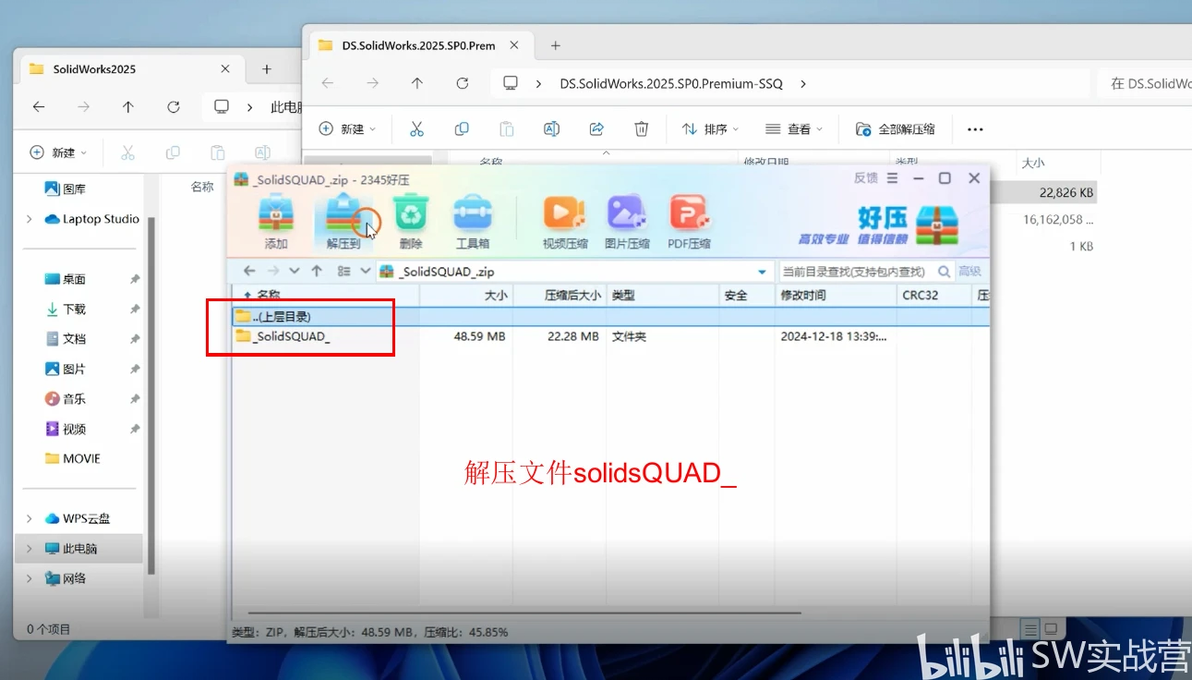Expand the 网络 tree node
Image resolution: width=1192 pixels, height=680 pixels.
[x=29, y=579]
